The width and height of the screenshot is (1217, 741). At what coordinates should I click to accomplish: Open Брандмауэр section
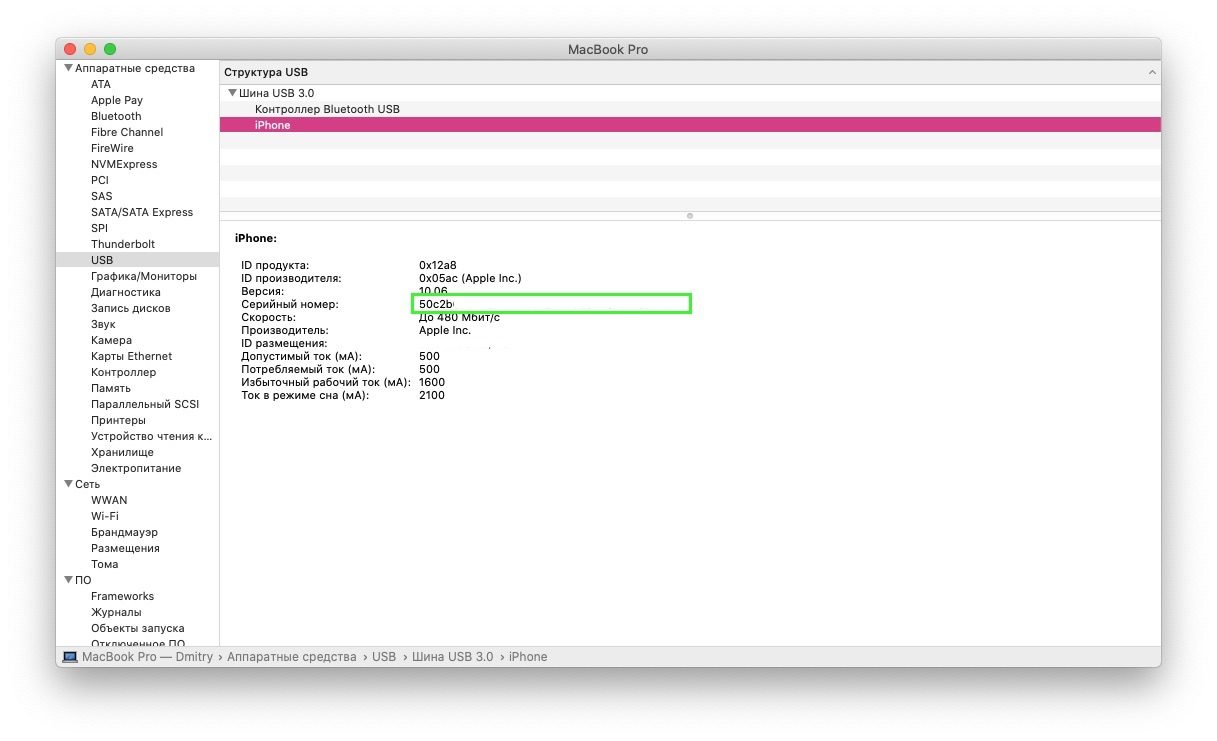point(124,532)
